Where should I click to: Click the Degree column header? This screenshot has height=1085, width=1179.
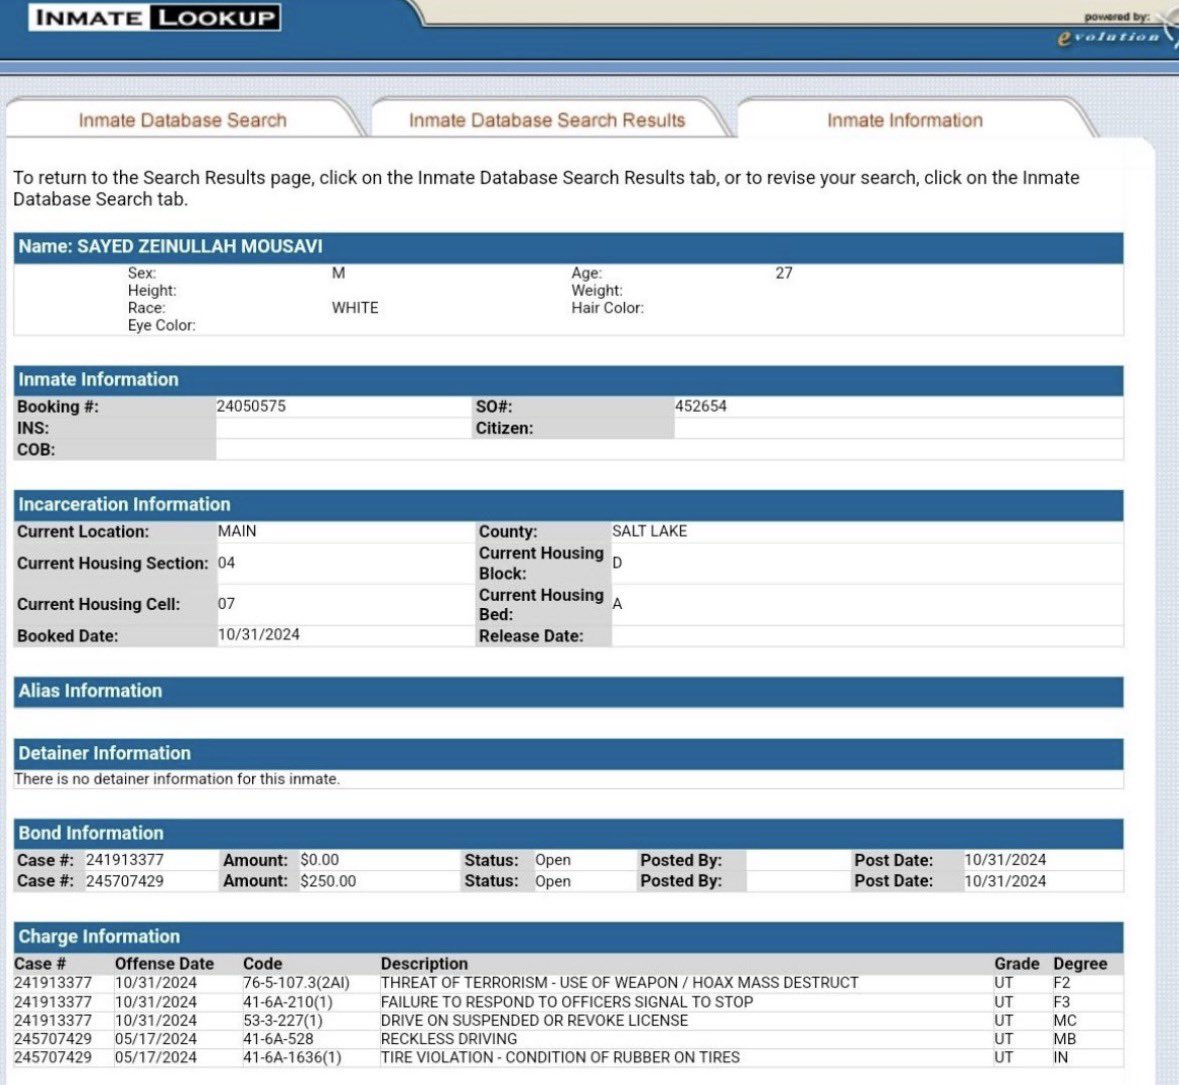click(1080, 963)
